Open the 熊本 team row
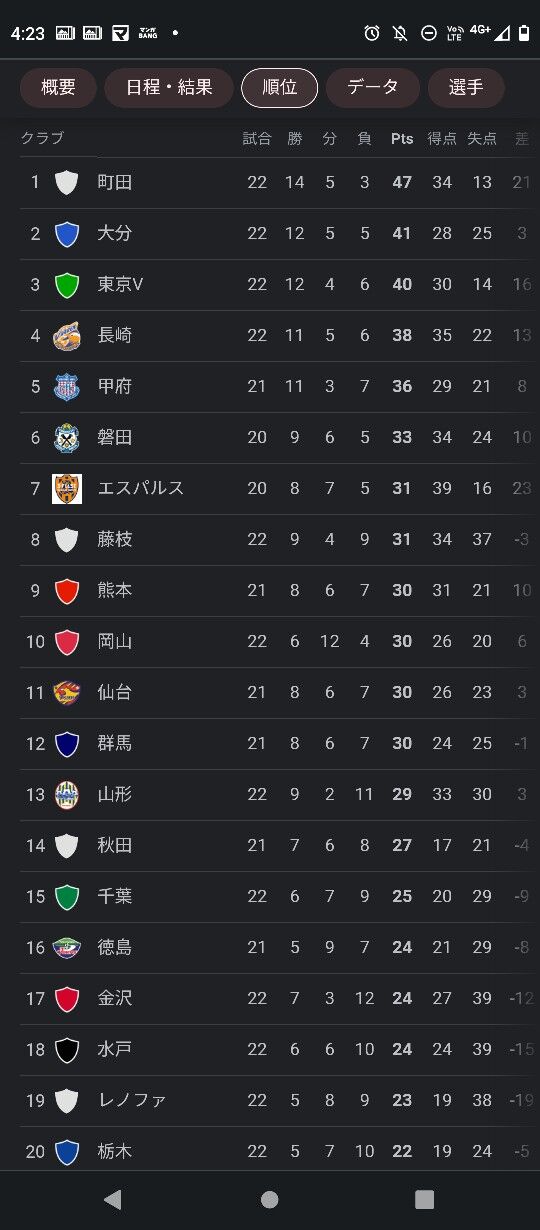This screenshot has height=1230, width=540. (270, 590)
